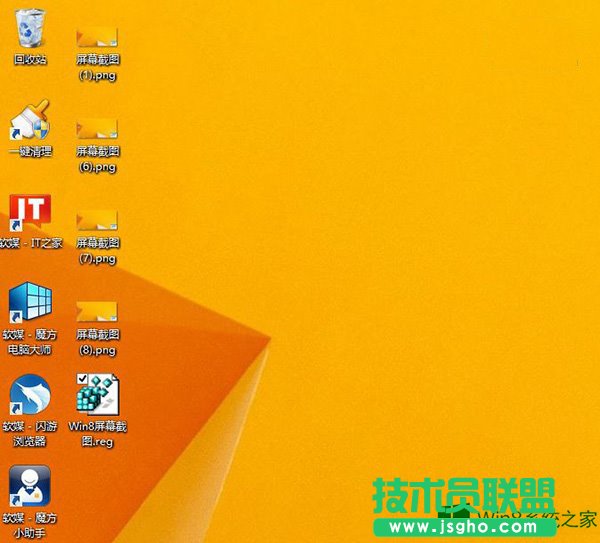600x543 pixels.
Task: Click the 软媒 - IT之家 label text
Action: [31, 243]
